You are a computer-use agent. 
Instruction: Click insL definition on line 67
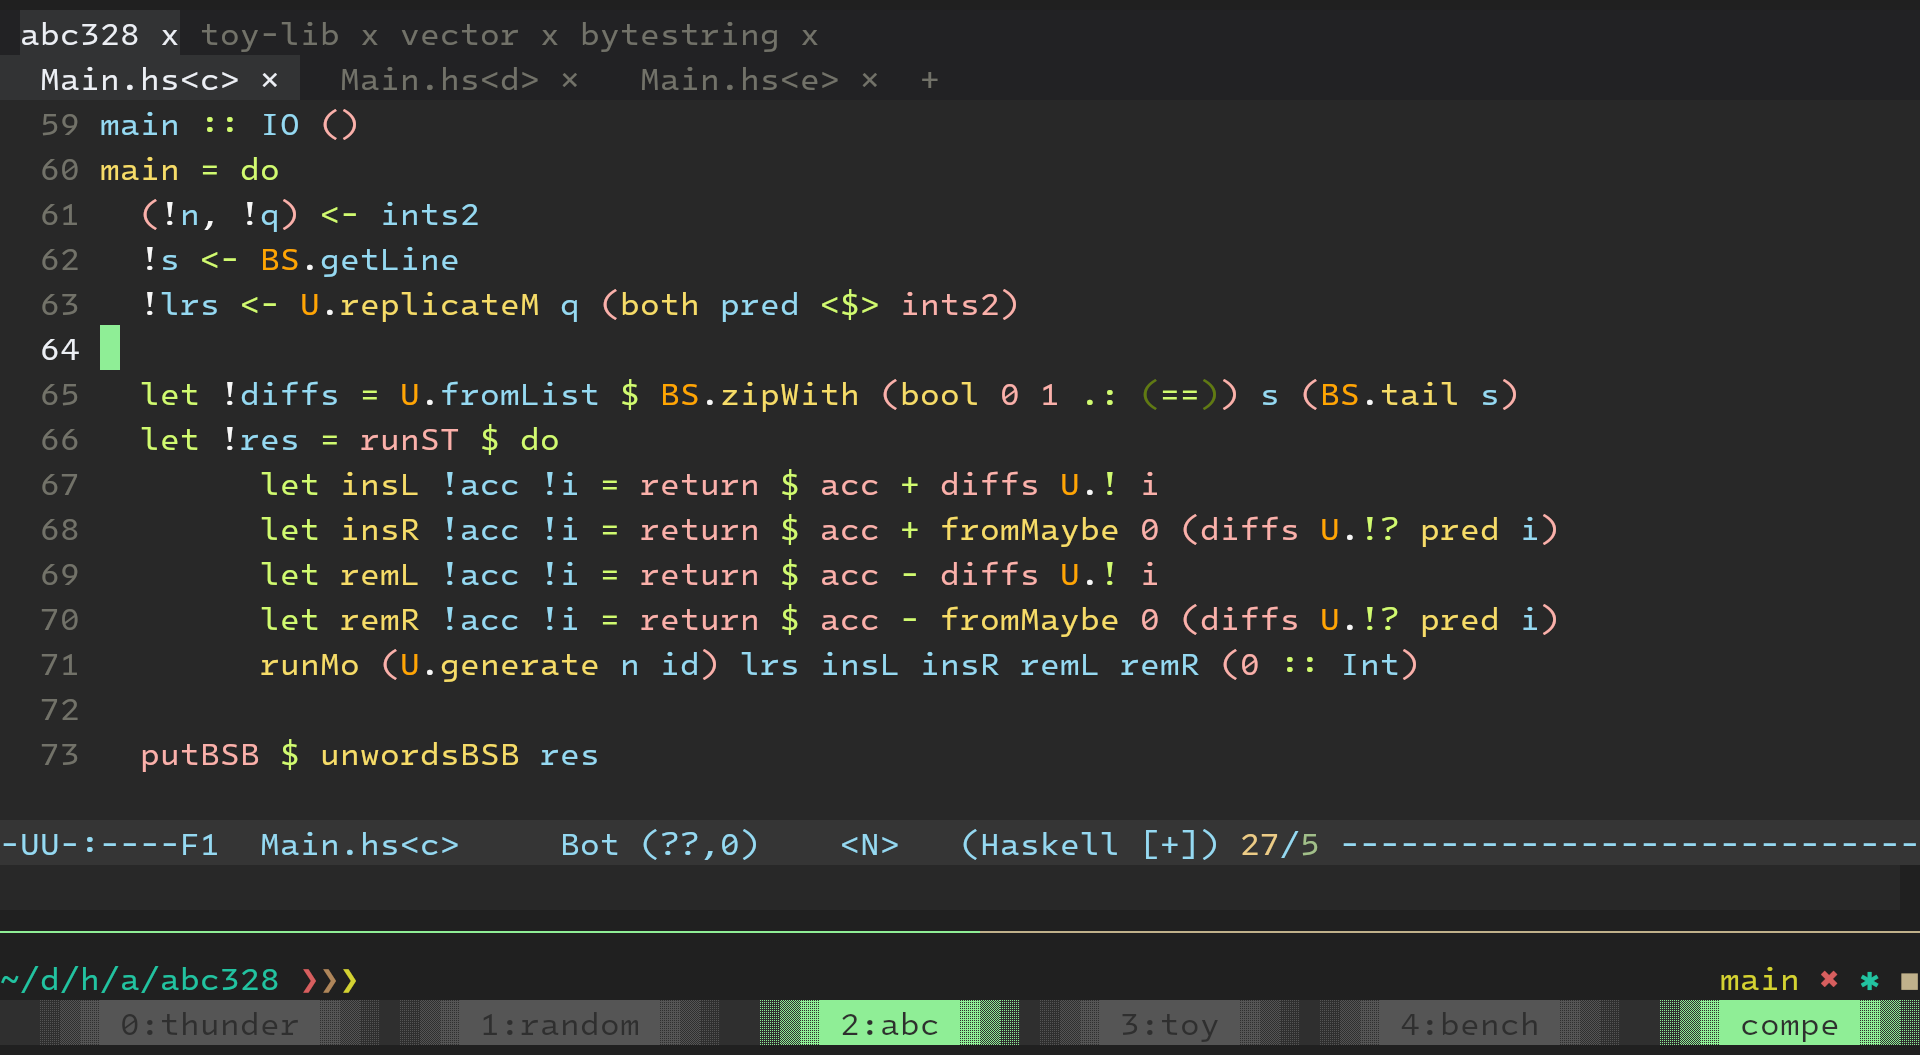pyautogui.click(x=380, y=485)
